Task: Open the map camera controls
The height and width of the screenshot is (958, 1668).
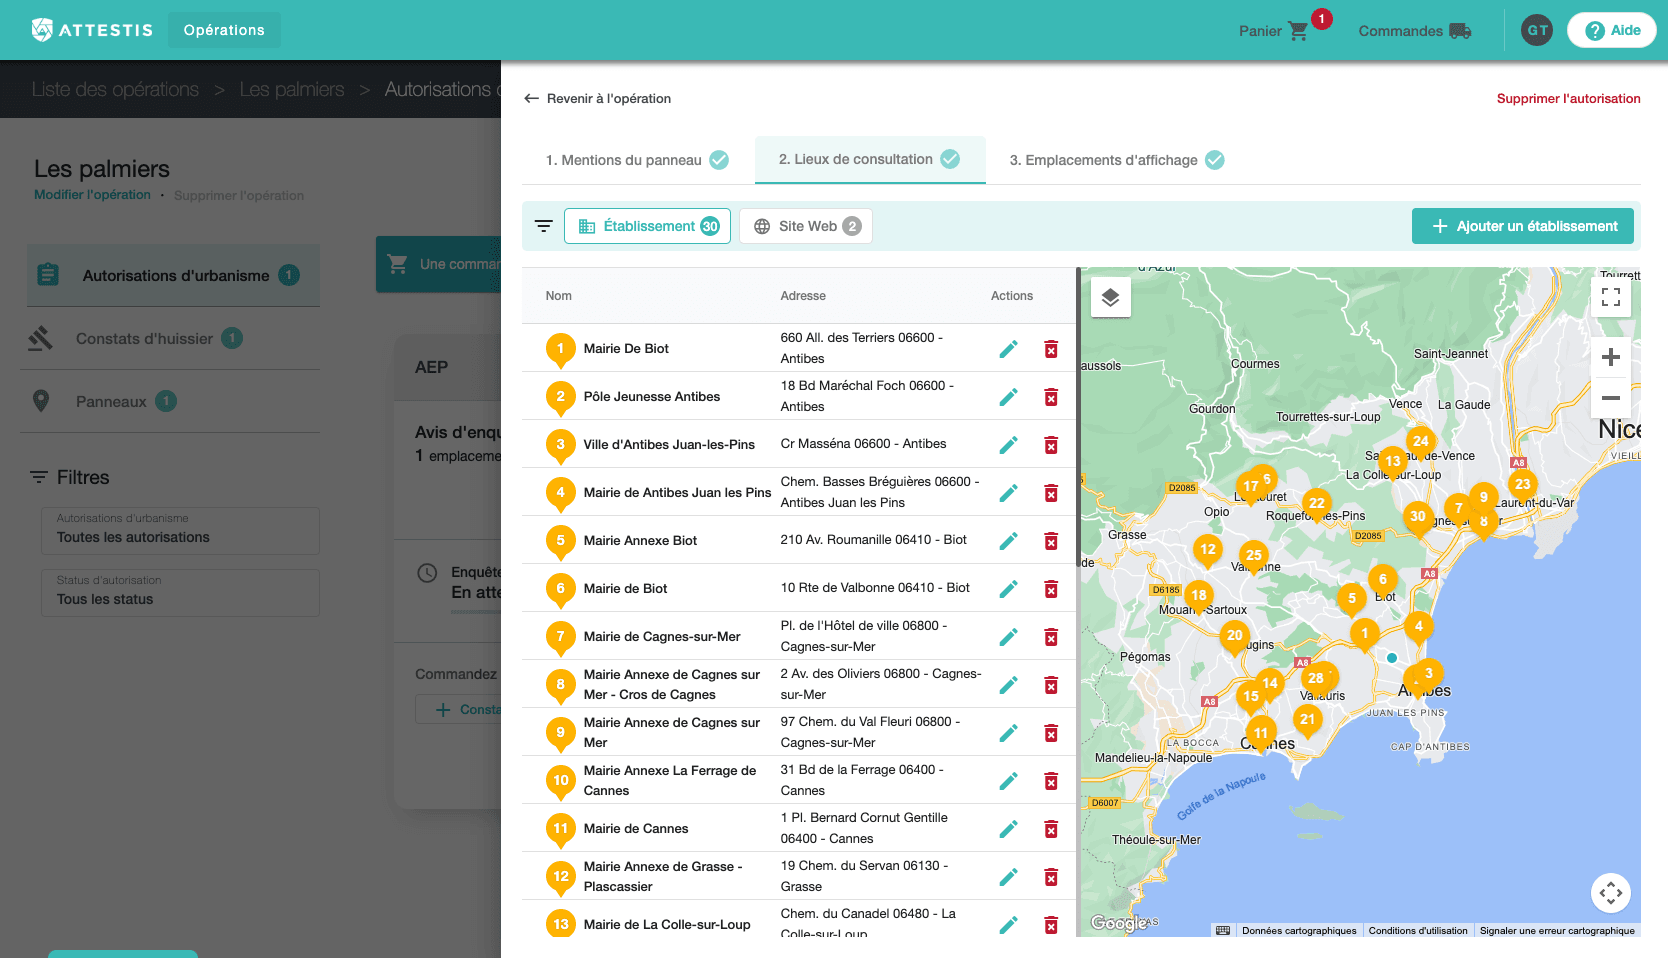Action: click(x=1611, y=892)
